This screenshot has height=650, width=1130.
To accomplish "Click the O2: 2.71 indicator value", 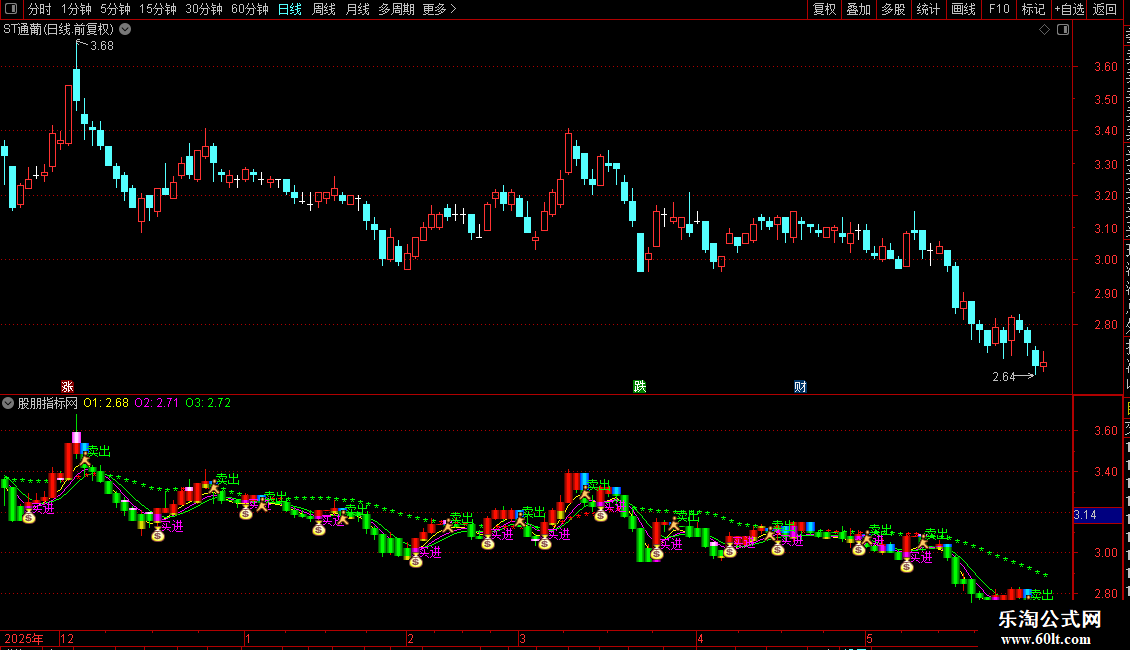I will click(x=156, y=404).
